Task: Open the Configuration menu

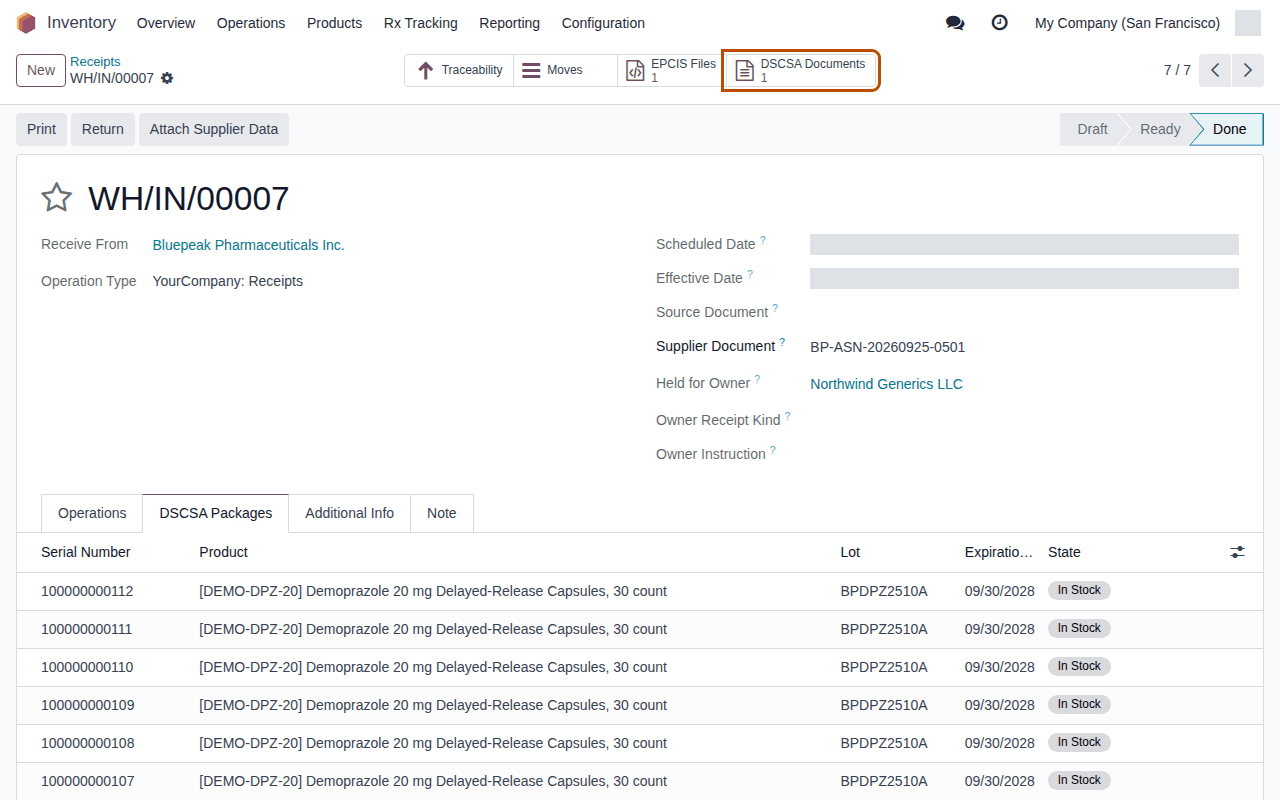Action: pos(603,23)
